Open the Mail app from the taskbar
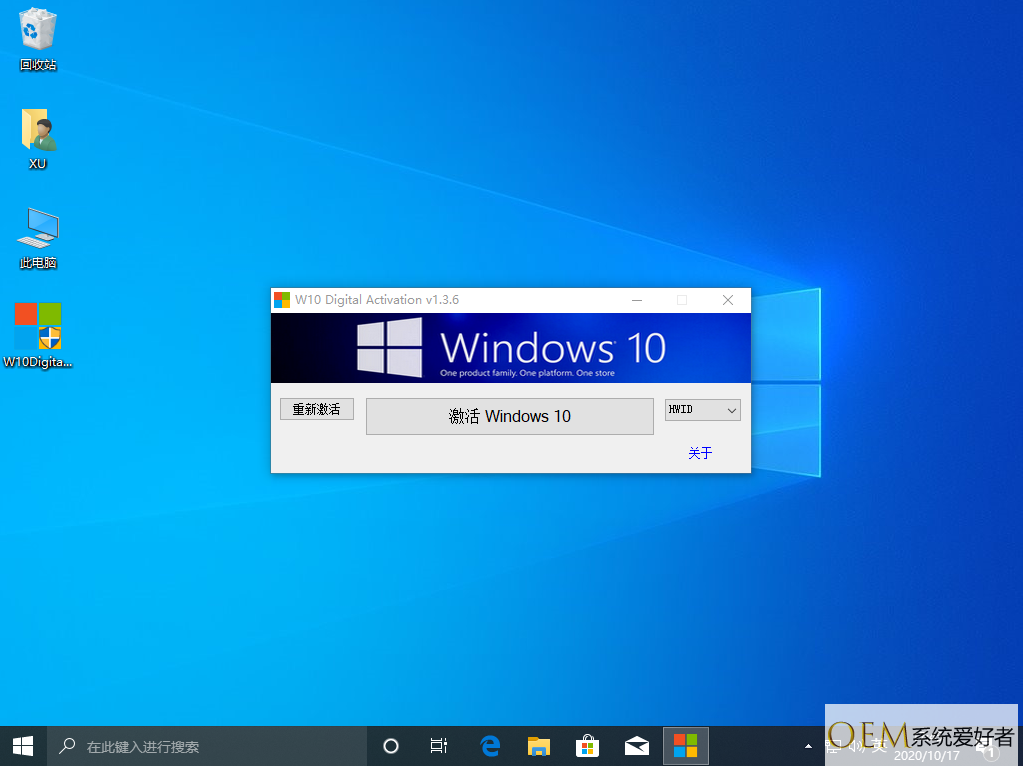The width and height of the screenshot is (1023, 766). 636,746
